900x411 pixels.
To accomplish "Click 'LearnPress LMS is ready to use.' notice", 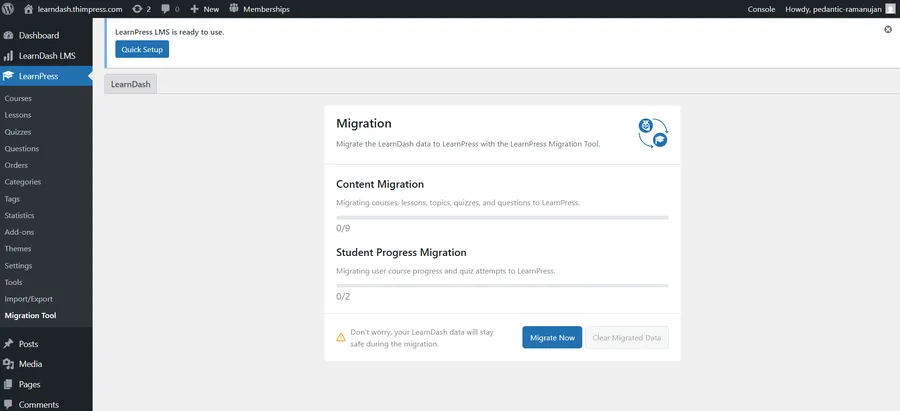I will click(170, 32).
